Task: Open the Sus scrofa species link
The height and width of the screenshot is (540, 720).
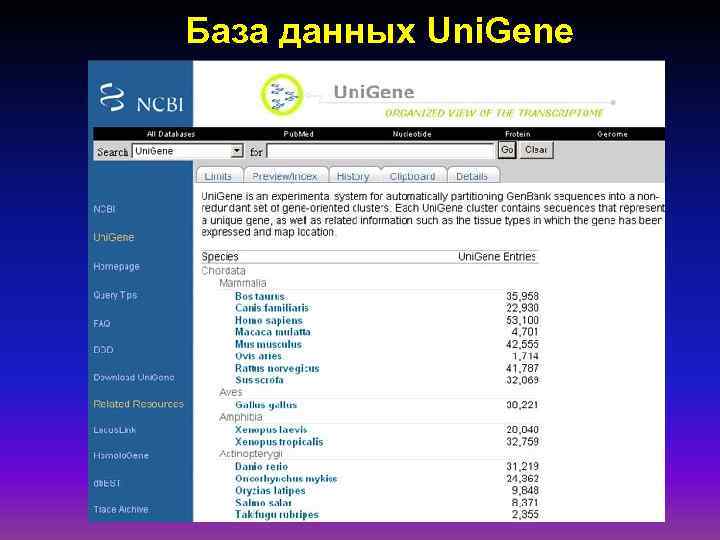Action: click(259, 380)
